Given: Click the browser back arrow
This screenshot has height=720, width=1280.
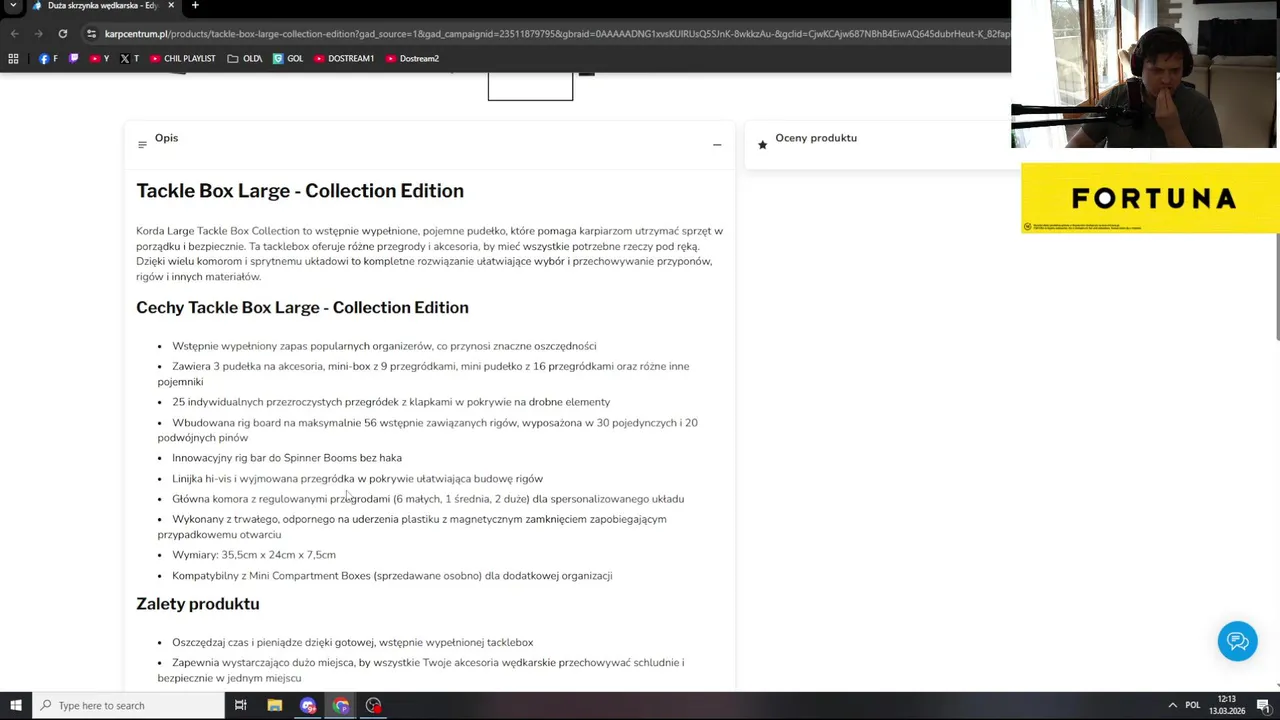Looking at the screenshot, I should pyautogui.click(x=14, y=33).
